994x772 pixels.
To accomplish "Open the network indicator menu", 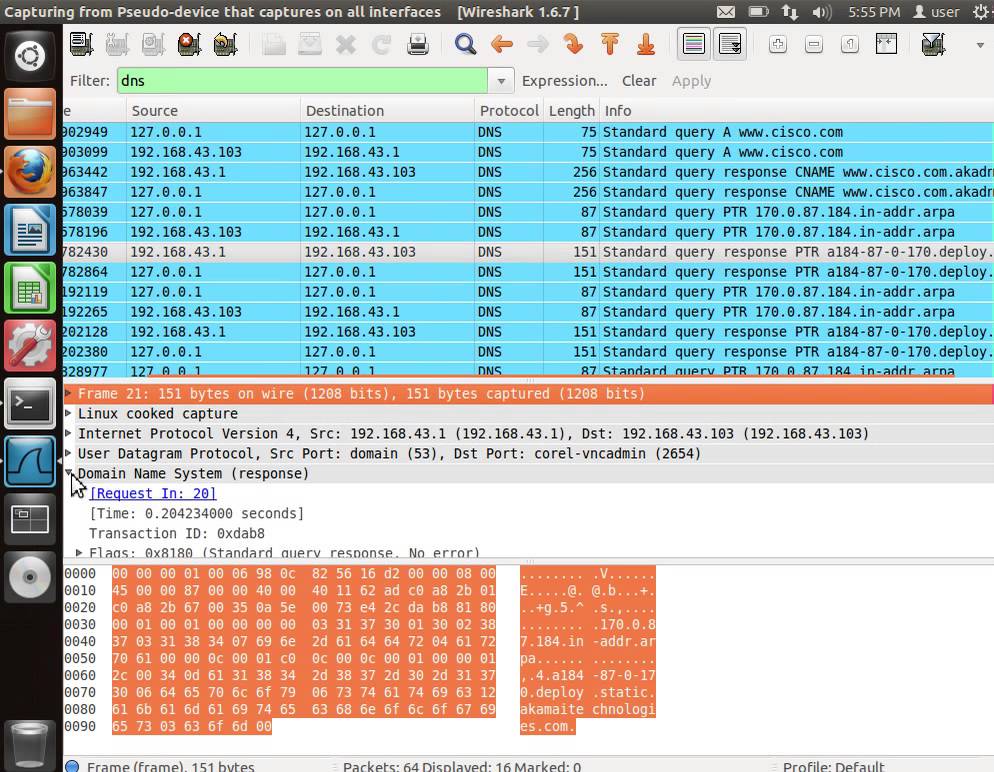I will click(x=790, y=12).
